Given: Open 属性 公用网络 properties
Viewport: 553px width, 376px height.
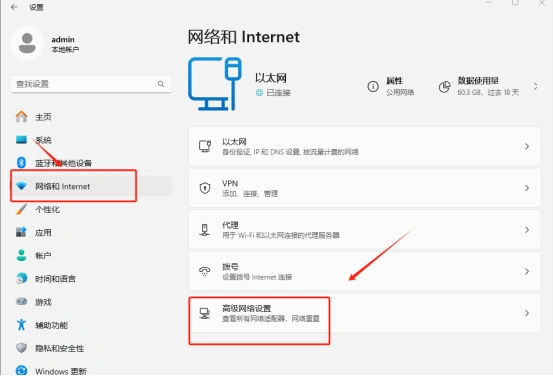Looking at the screenshot, I should click(x=391, y=86).
